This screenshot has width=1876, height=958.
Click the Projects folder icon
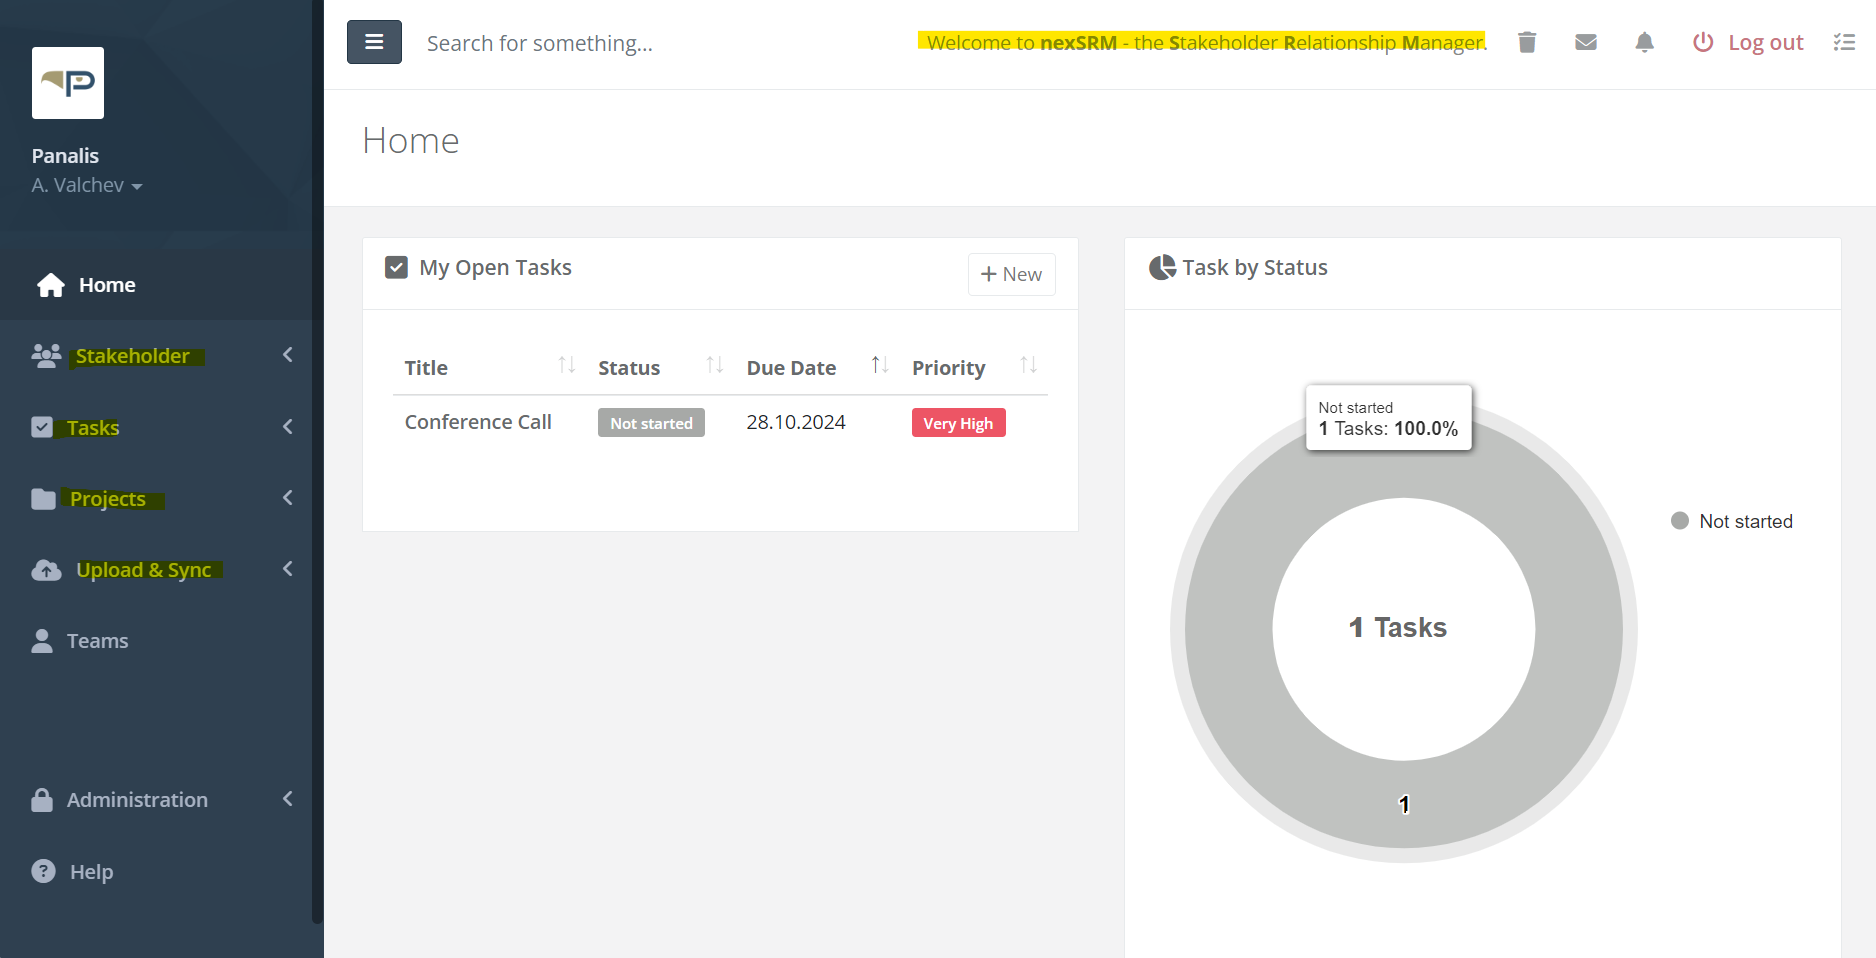click(43, 498)
